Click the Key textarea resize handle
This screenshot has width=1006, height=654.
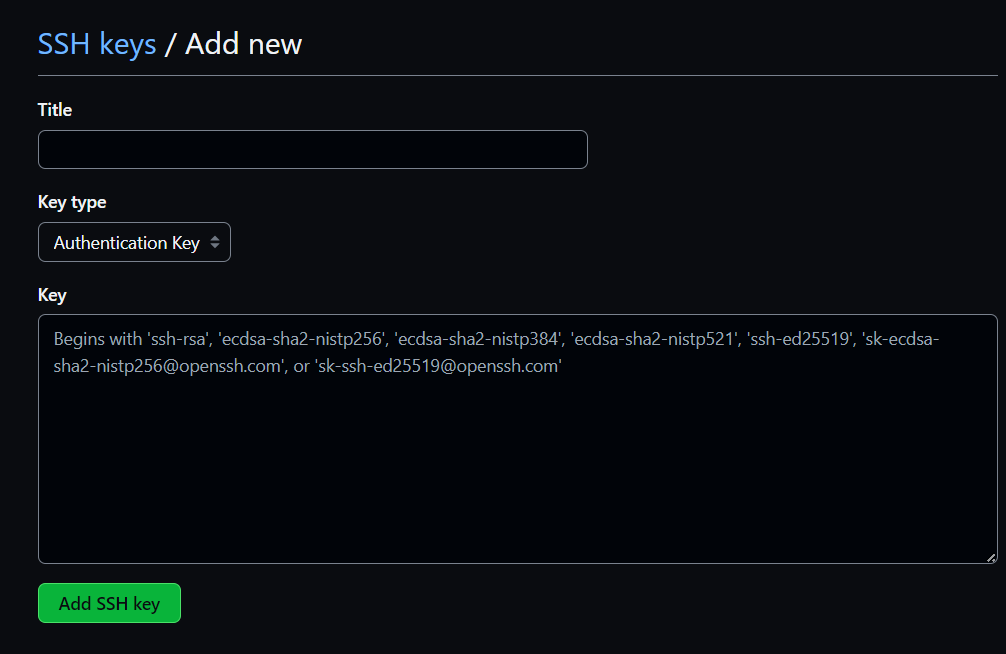coord(990,556)
